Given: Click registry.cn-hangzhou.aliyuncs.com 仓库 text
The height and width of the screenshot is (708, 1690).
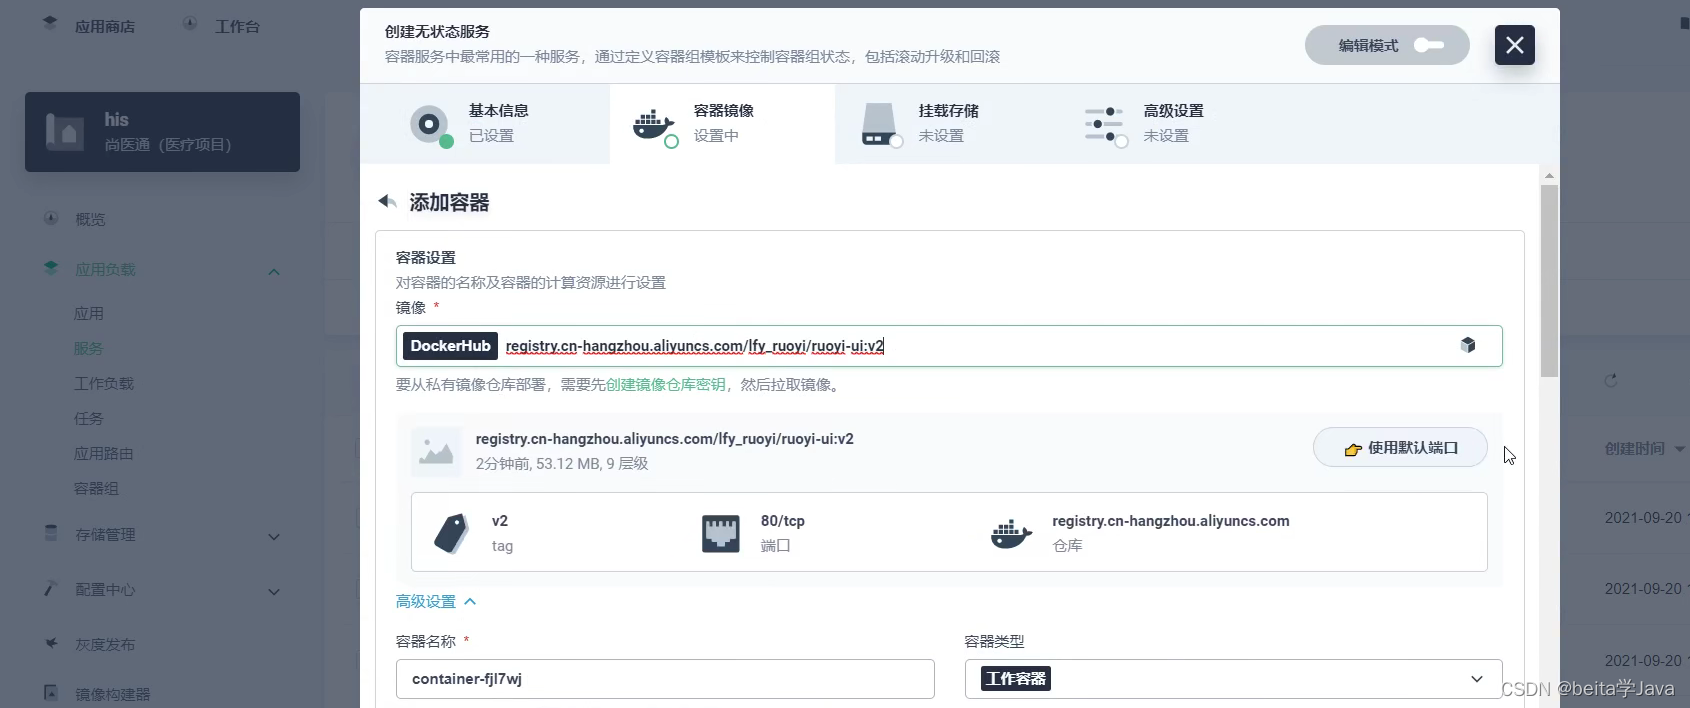Looking at the screenshot, I should pos(1171,521).
